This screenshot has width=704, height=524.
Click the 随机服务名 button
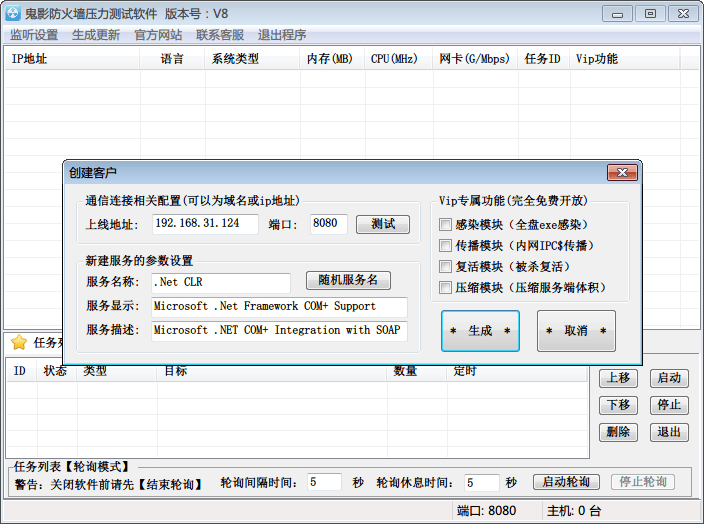(x=348, y=280)
